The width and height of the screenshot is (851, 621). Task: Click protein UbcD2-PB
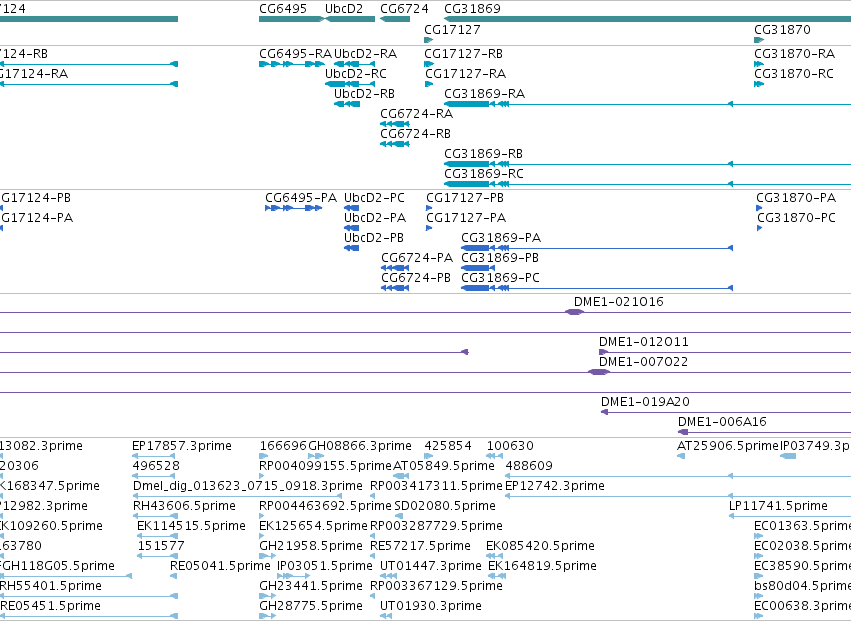click(374, 238)
